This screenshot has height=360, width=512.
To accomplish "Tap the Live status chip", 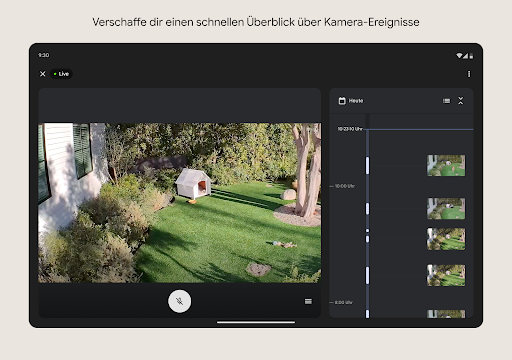I will click(x=62, y=74).
